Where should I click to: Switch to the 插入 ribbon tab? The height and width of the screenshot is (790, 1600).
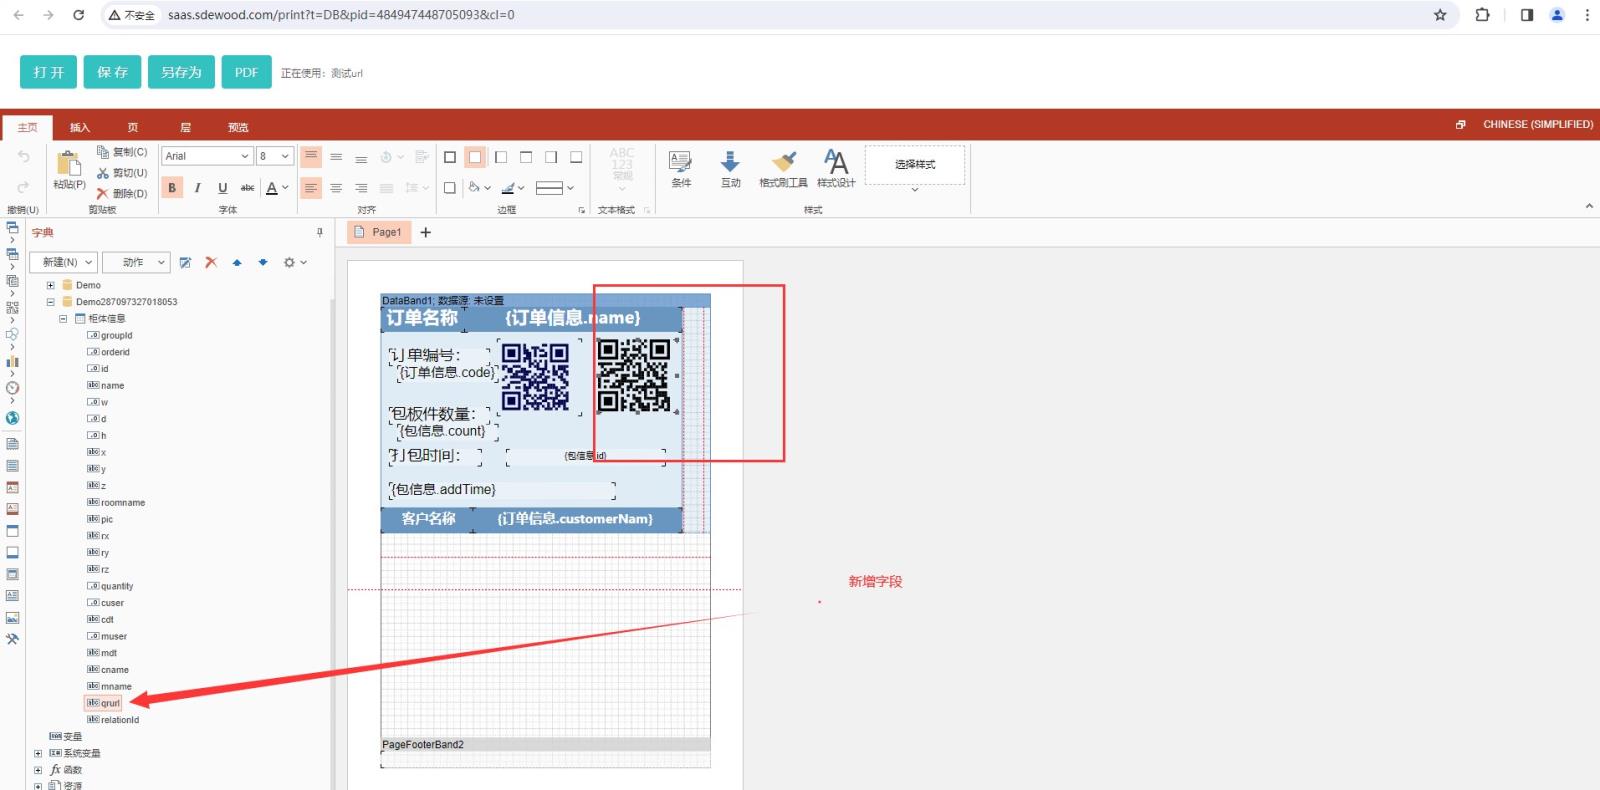(x=80, y=127)
